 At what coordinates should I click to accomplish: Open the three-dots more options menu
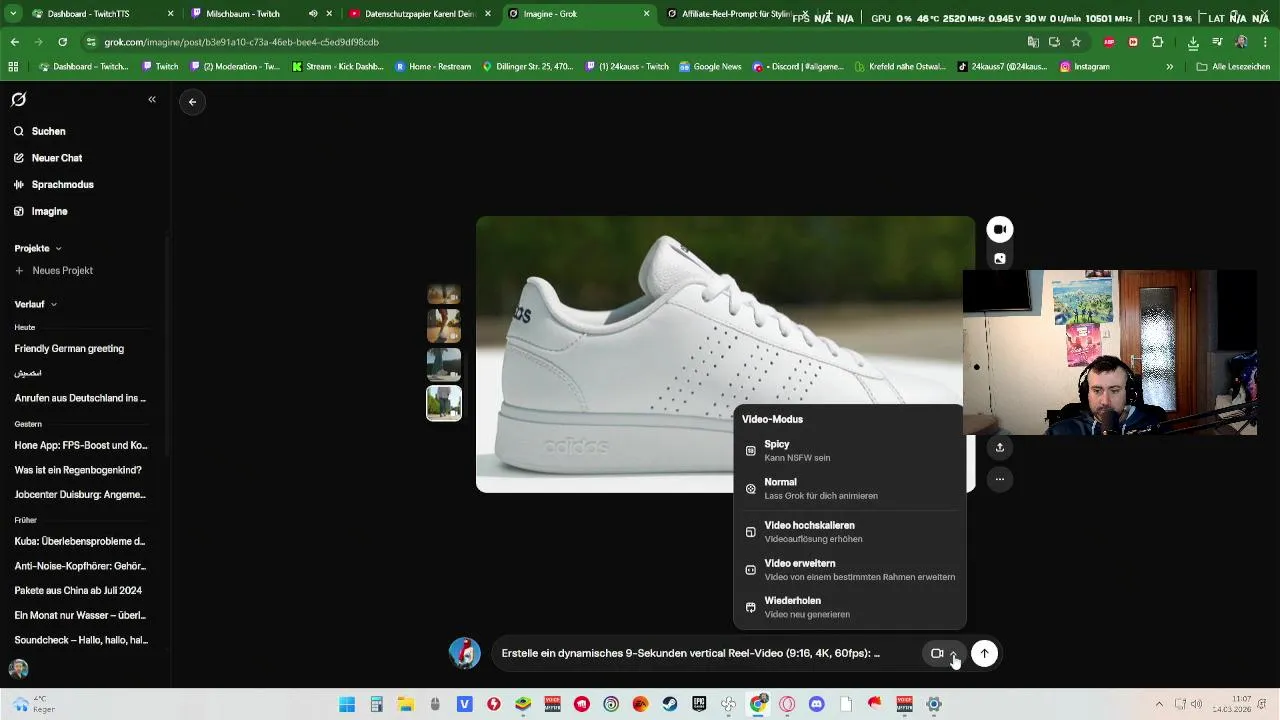(x=999, y=479)
